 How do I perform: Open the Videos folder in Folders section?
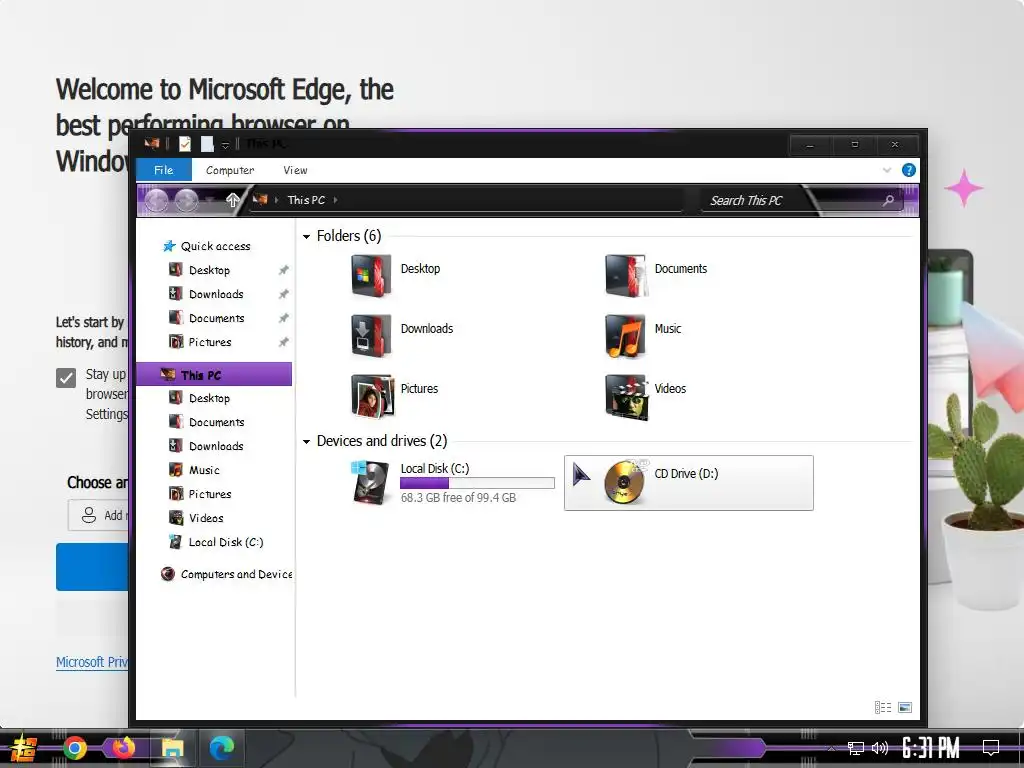(x=645, y=396)
